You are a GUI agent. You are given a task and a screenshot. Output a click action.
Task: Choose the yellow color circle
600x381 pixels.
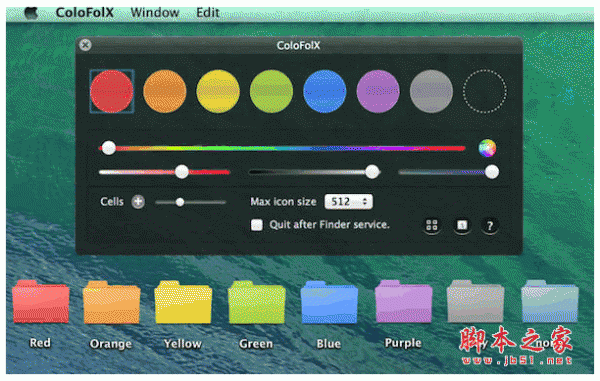(x=218, y=91)
